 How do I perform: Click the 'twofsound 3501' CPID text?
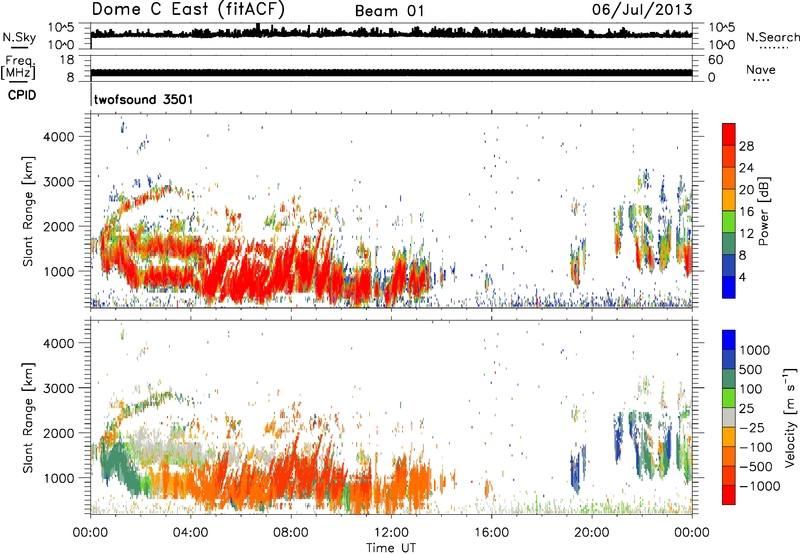click(x=143, y=99)
